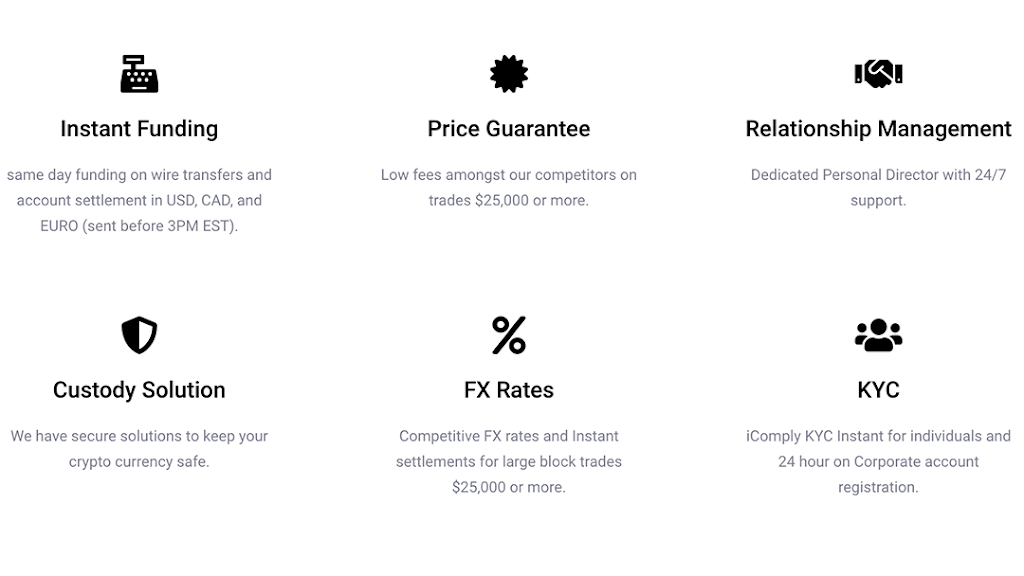Screen dimensions: 1024x576
Task: Select the Relationship Management heading
Action: point(878,129)
